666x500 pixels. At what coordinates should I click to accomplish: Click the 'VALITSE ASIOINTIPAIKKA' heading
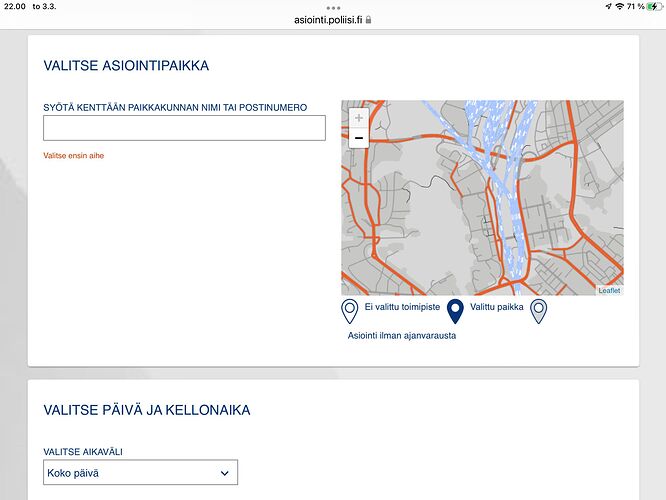[x=126, y=66]
